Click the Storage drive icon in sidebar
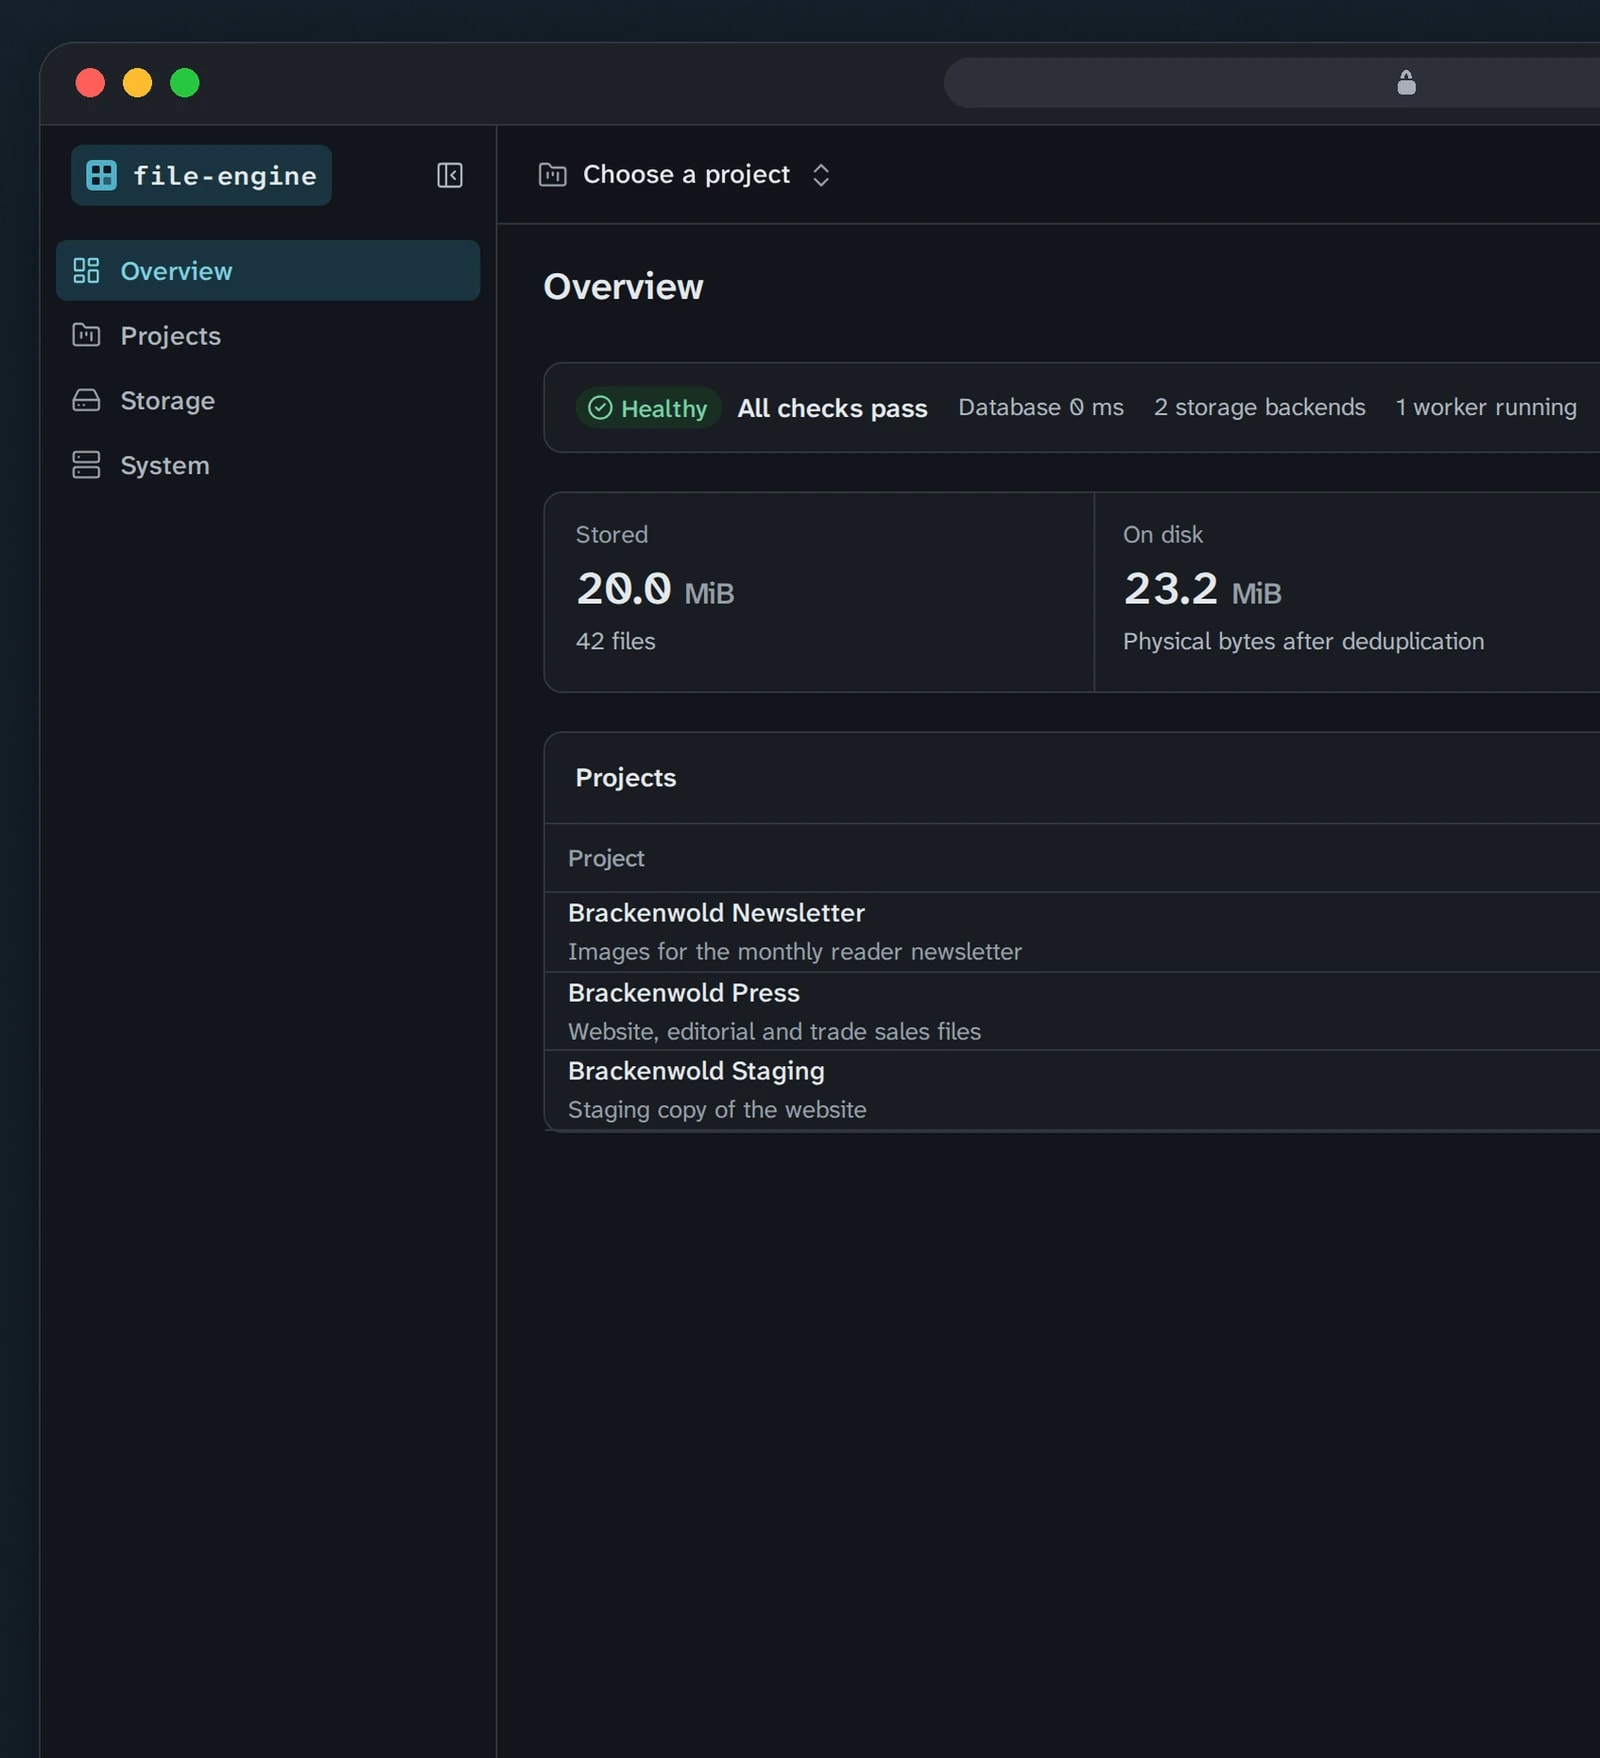 pyautogui.click(x=86, y=400)
